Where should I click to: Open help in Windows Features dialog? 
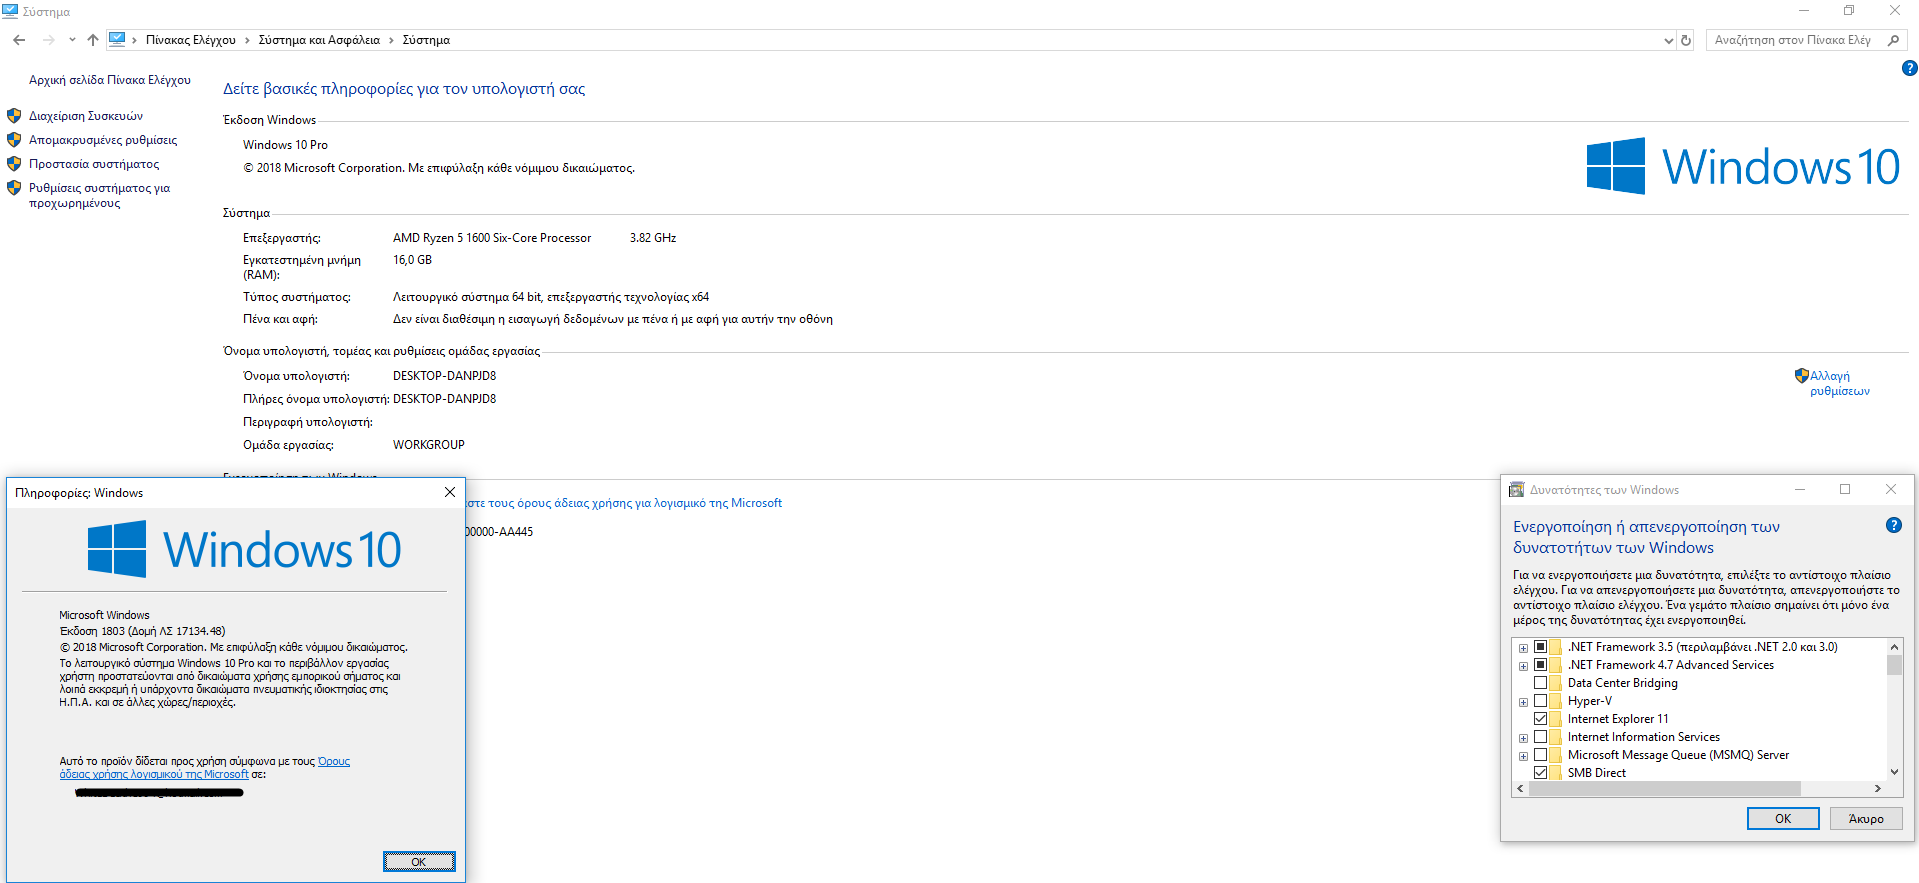(x=1893, y=525)
